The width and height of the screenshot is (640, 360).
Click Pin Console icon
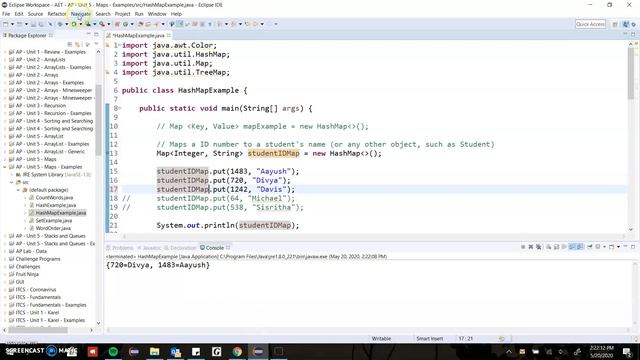tap(589, 247)
